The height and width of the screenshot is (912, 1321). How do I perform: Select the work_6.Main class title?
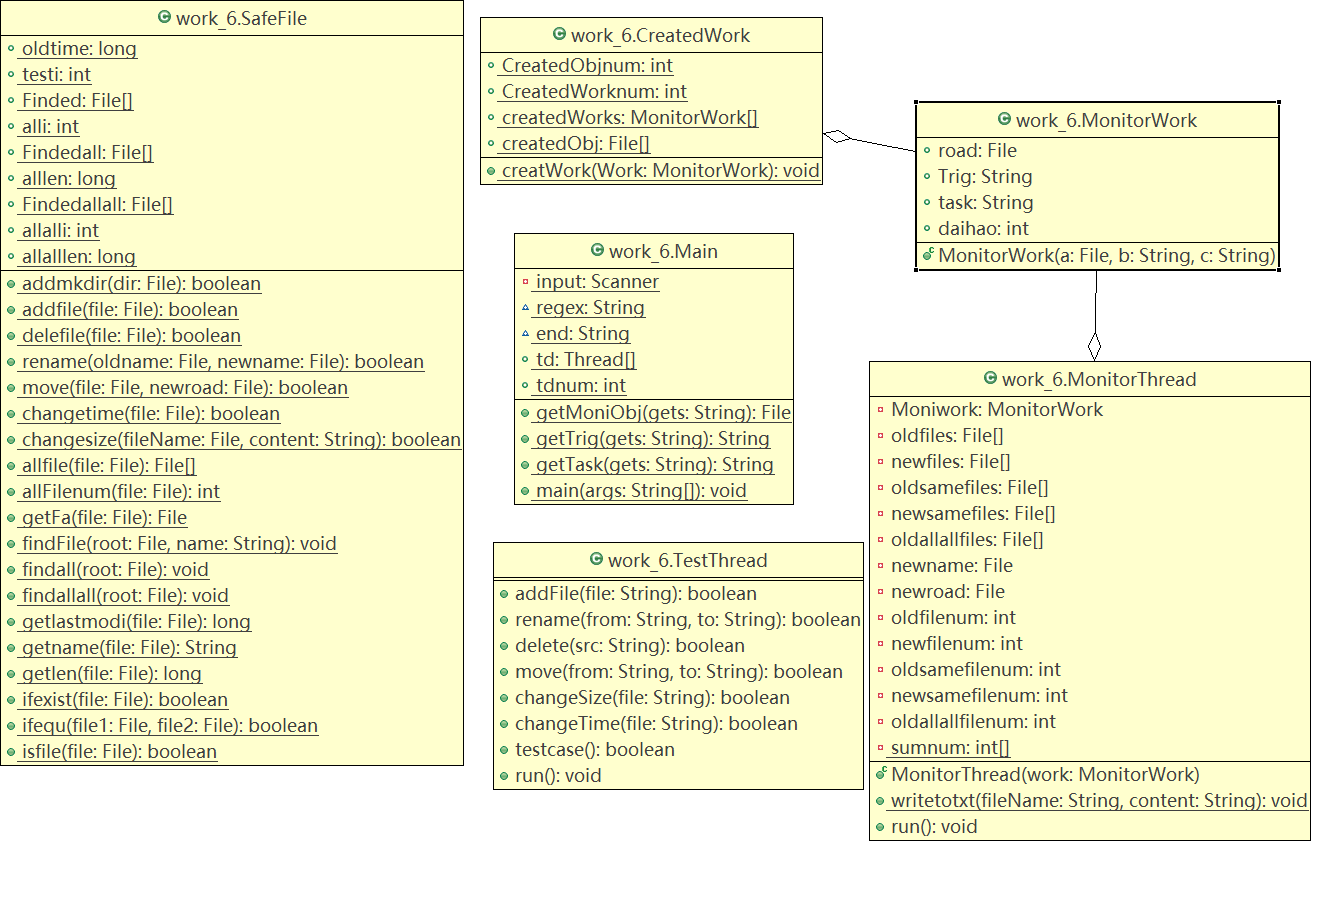click(663, 251)
